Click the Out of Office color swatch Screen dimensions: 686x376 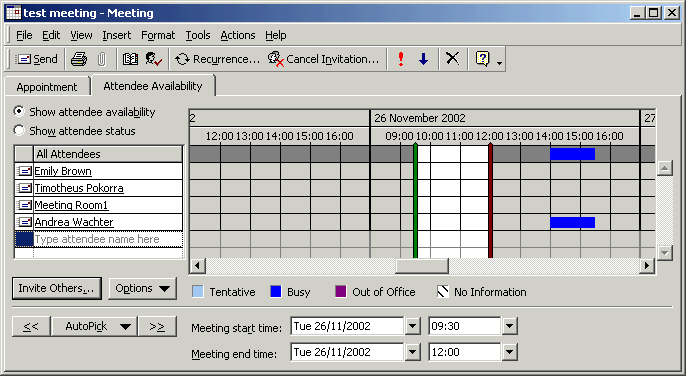[x=340, y=292]
